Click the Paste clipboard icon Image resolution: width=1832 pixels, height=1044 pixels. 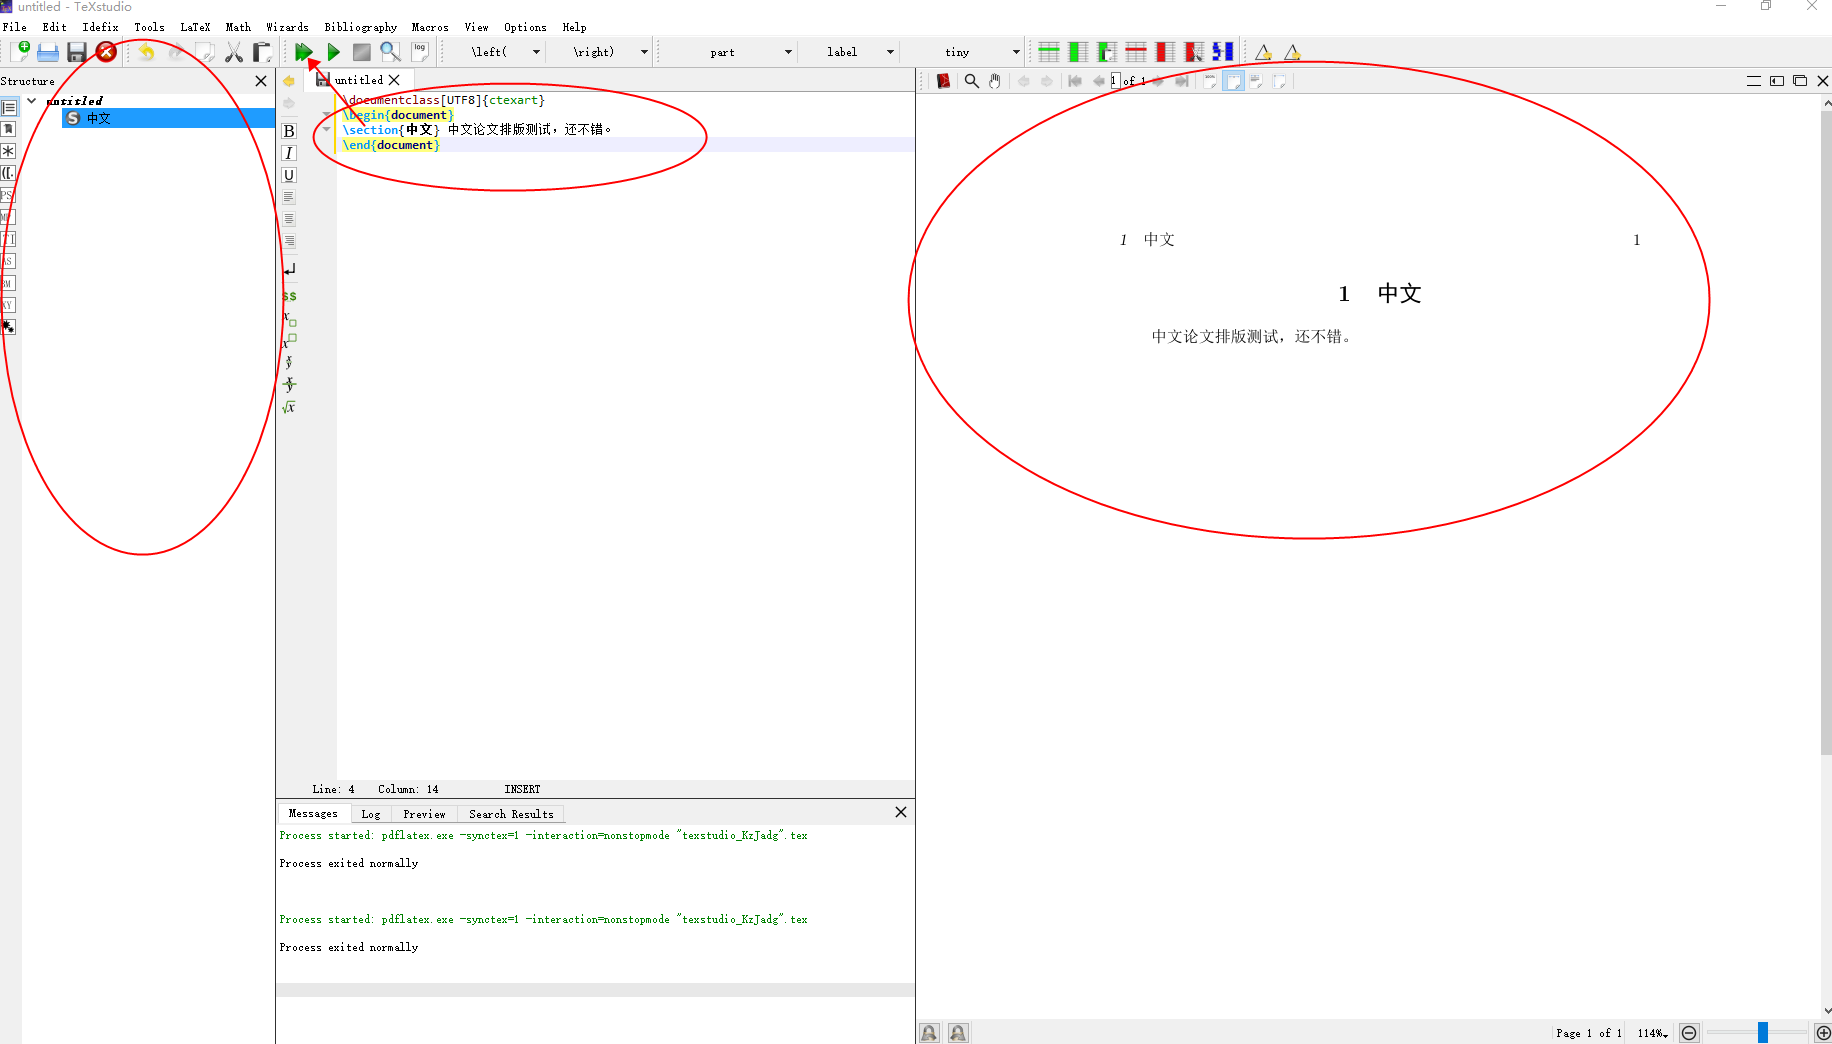pos(262,52)
